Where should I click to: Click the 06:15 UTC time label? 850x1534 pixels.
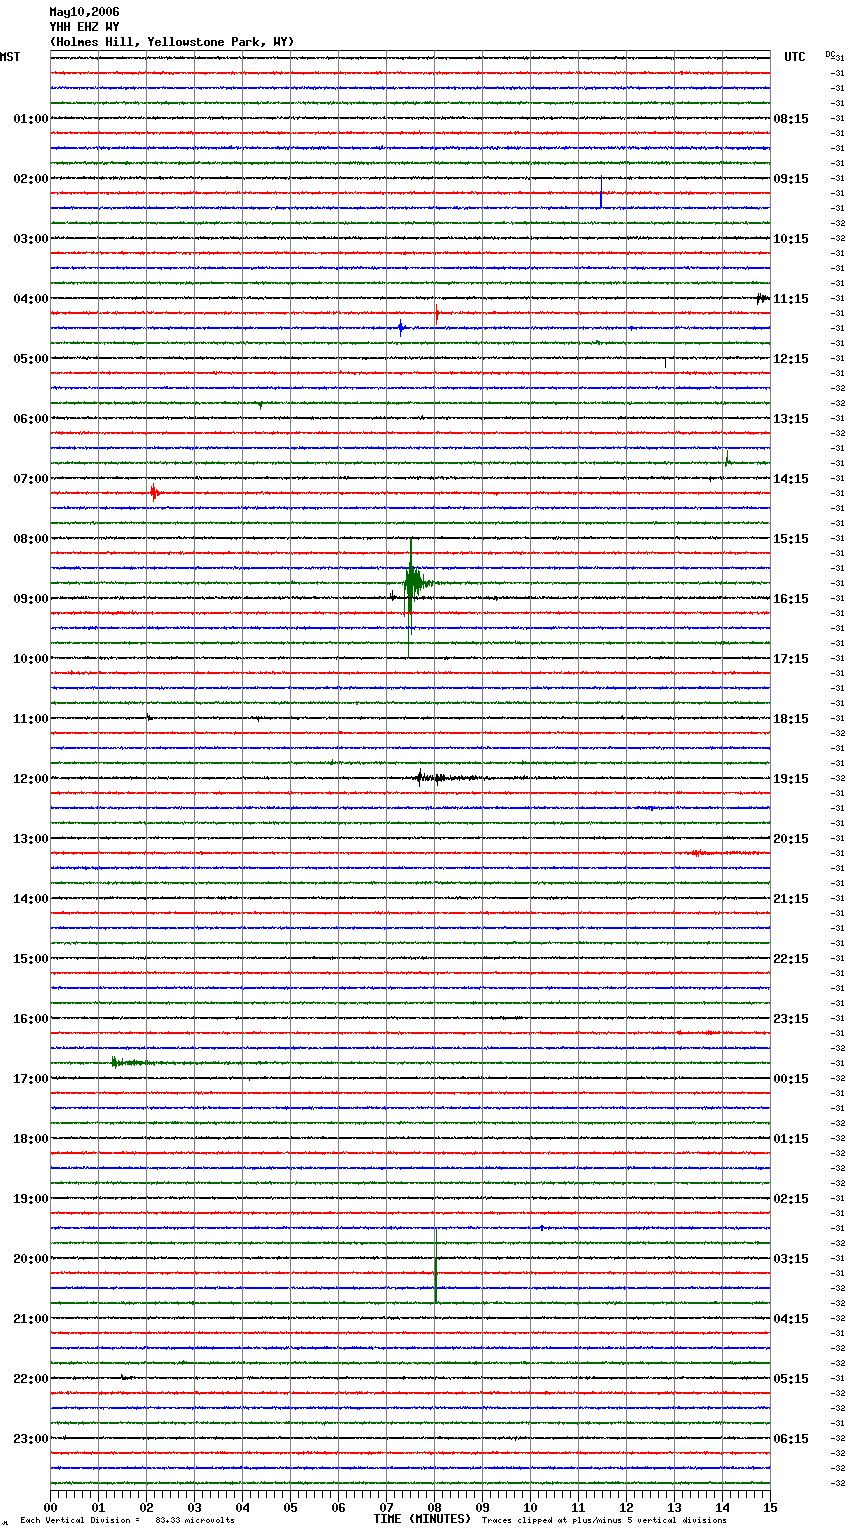pos(791,1439)
